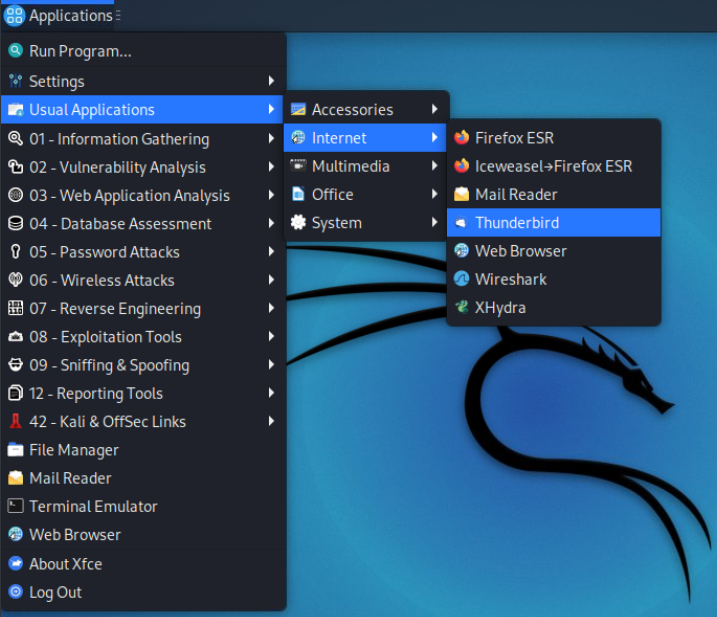This screenshot has width=717, height=617.
Task: Select 06 - Wireless Attacks category
Action: pos(102,281)
